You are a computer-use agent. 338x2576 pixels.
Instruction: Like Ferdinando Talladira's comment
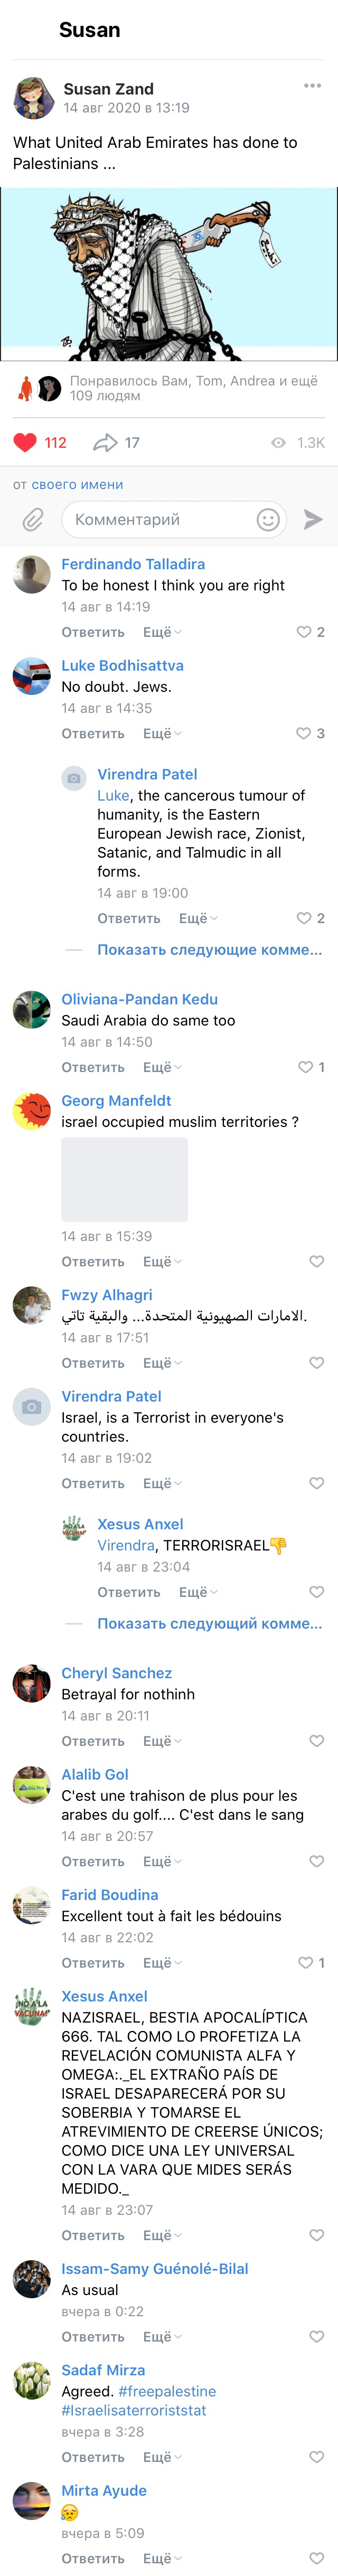pyautogui.click(x=304, y=632)
